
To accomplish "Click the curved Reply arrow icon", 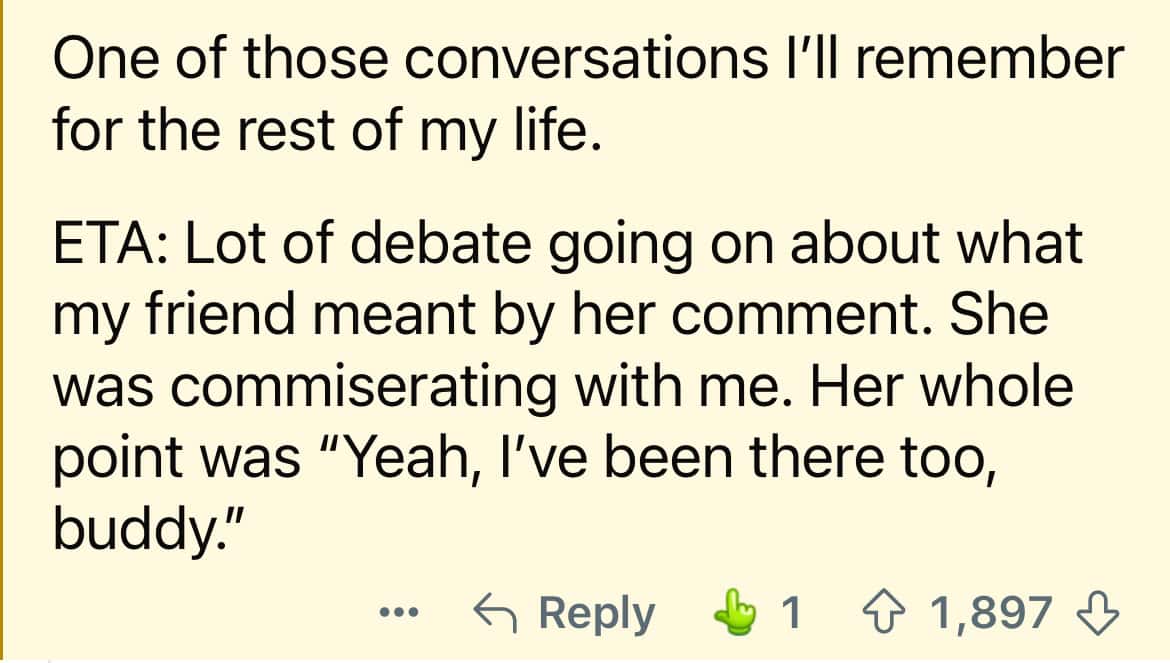I will click(x=495, y=612).
